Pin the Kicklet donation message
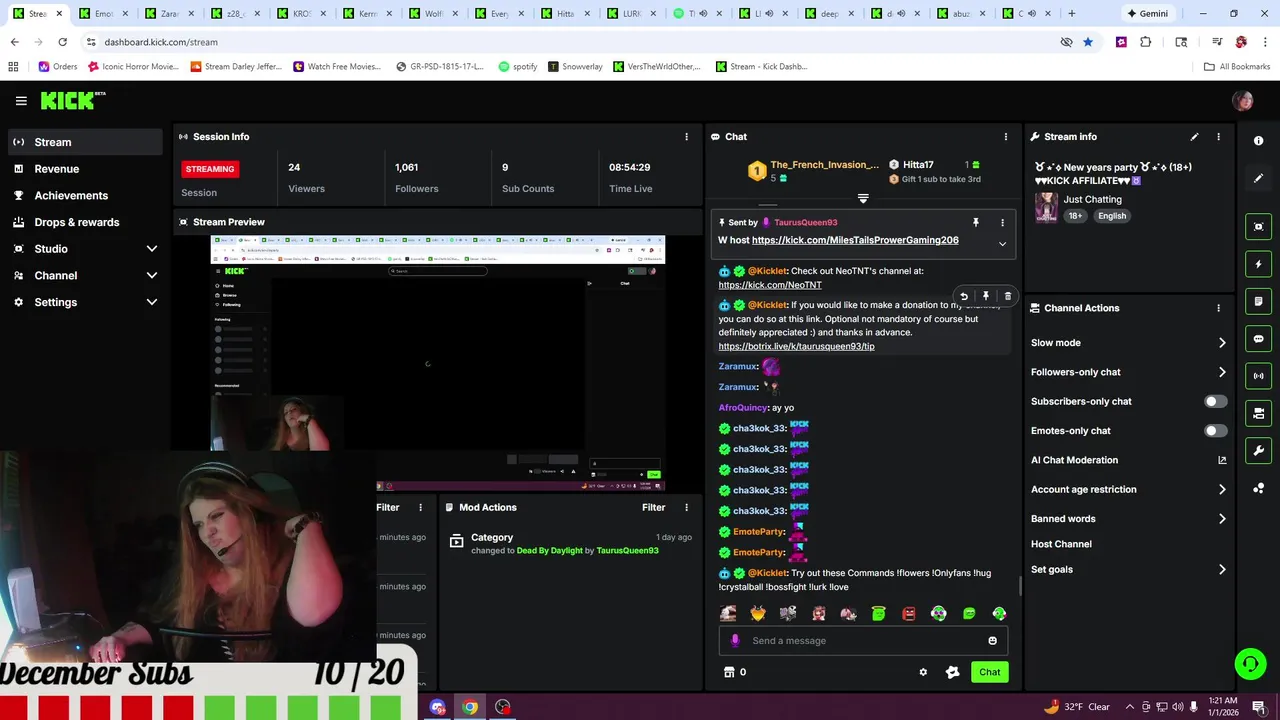Image resolution: width=1280 pixels, height=720 pixels. click(985, 296)
